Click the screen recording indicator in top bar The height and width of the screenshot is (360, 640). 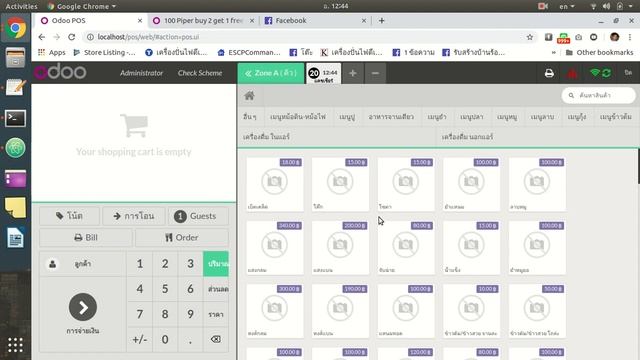[x=543, y=6]
